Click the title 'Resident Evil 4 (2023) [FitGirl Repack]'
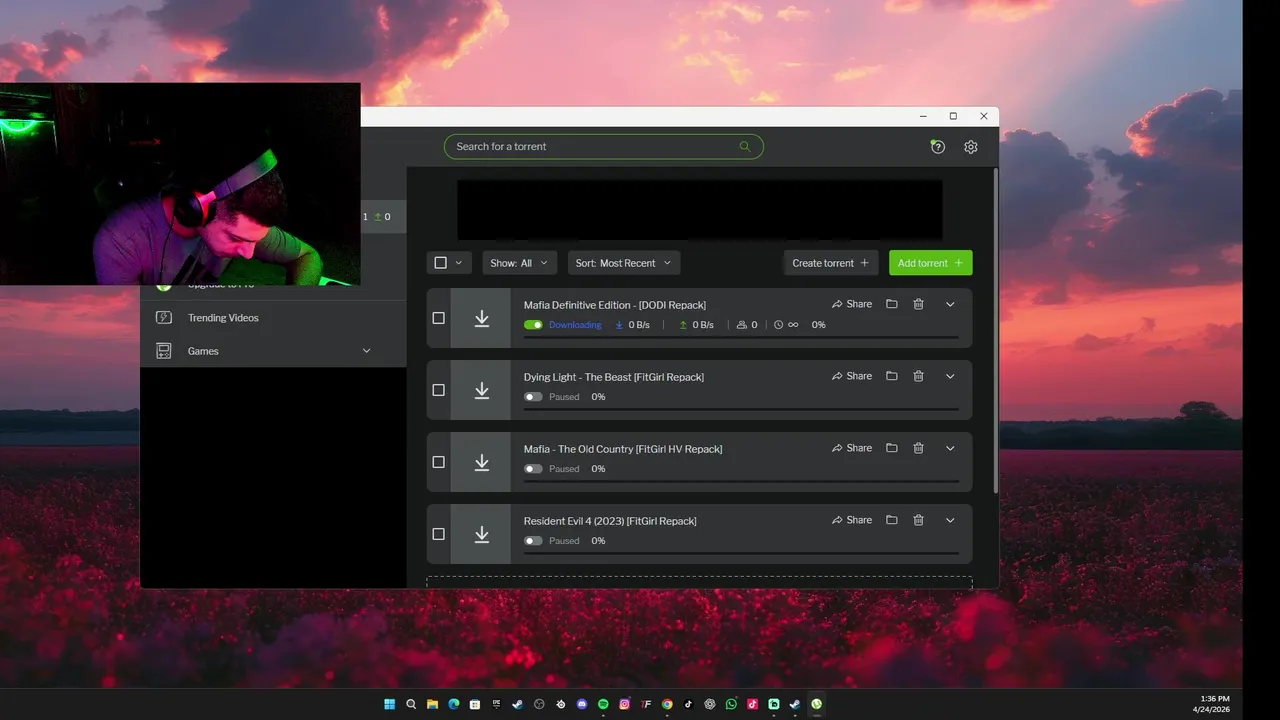Viewport: 1280px width, 720px height. (x=610, y=521)
